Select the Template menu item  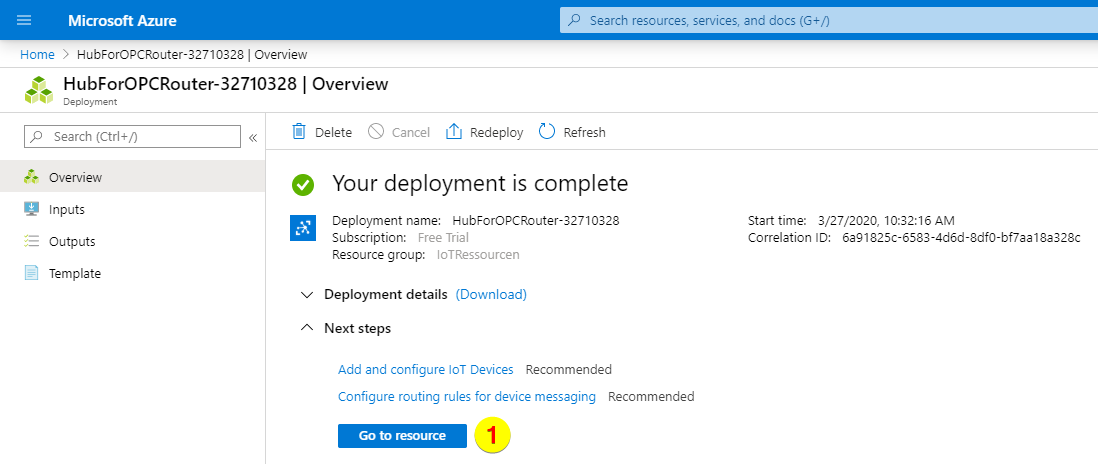(75, 273)
